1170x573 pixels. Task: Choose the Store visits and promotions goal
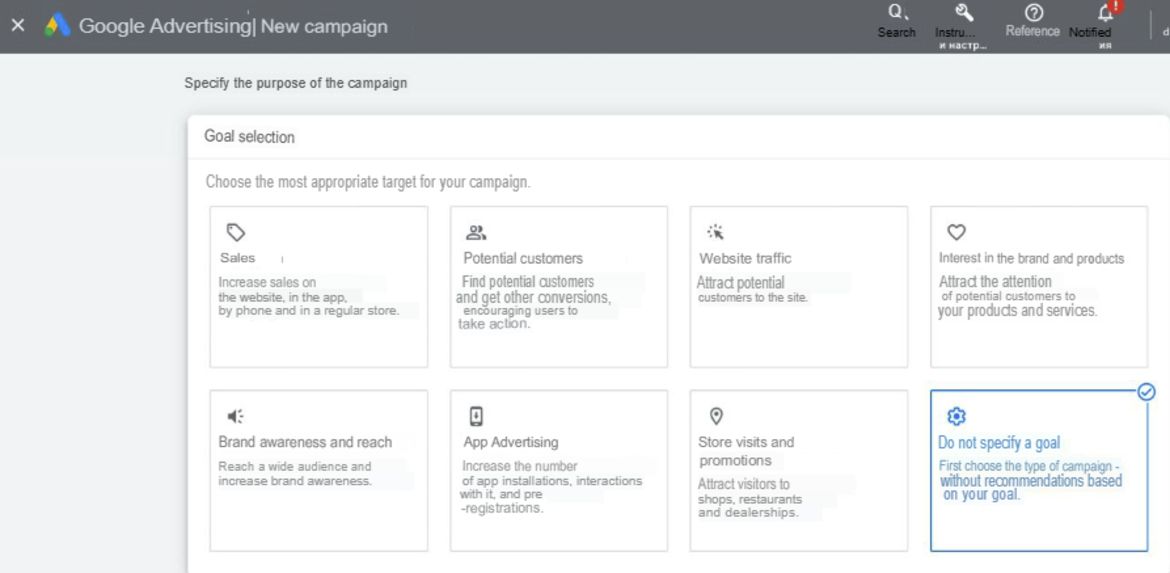click(798, 470)
